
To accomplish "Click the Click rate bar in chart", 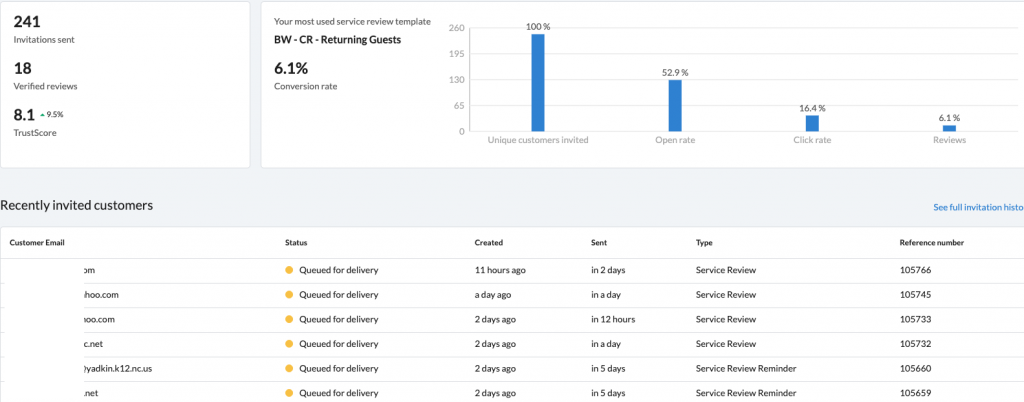I will coord(812,123).
